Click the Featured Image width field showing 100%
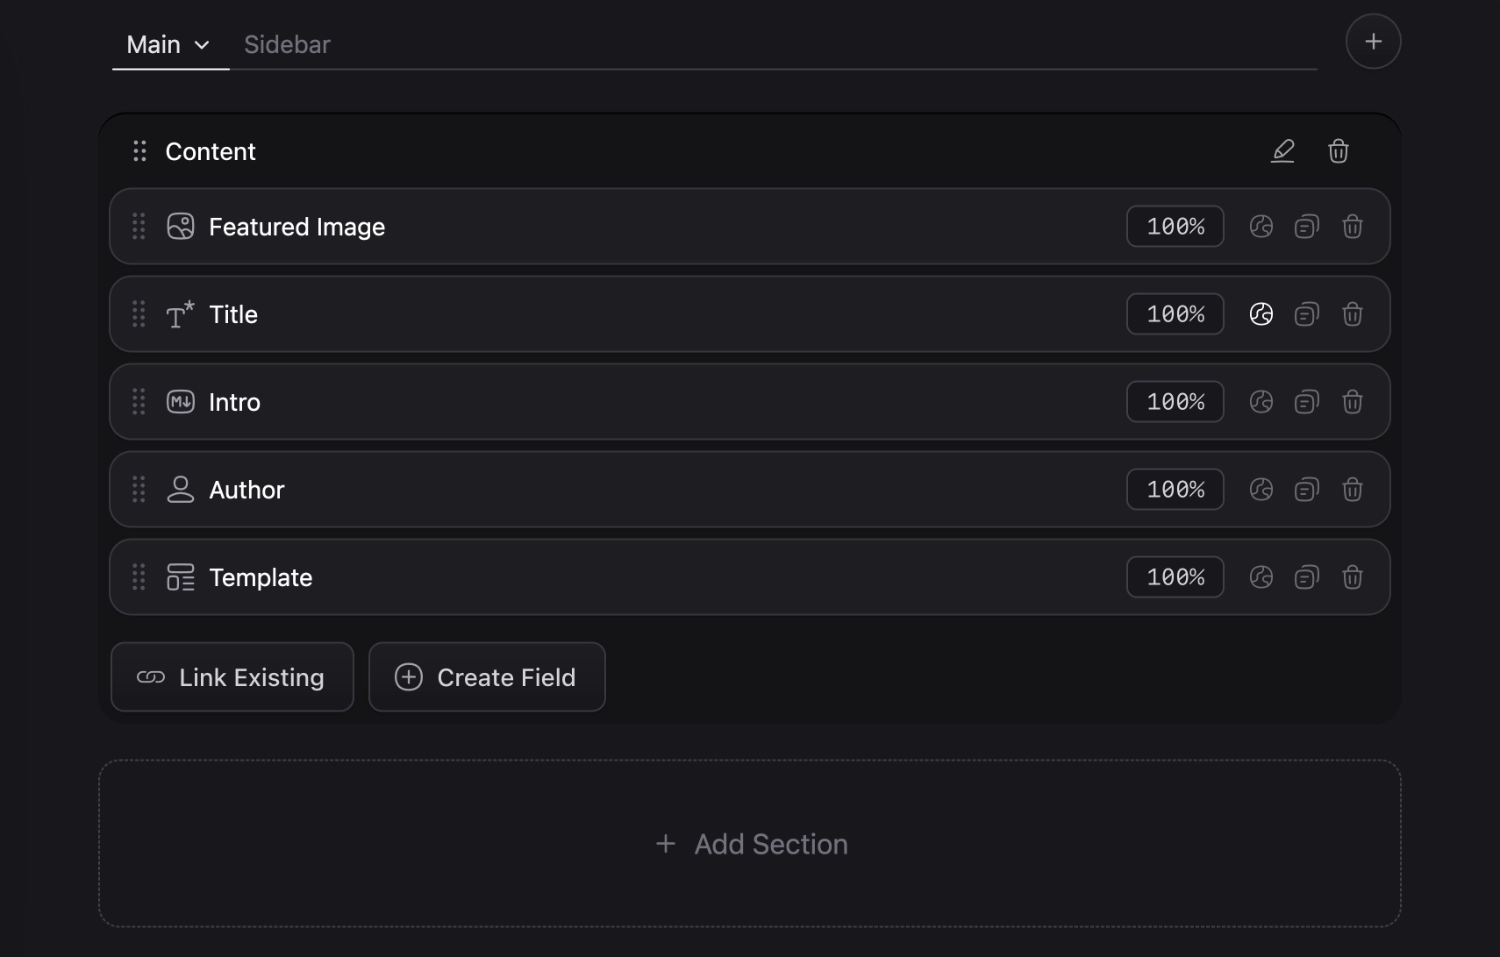Image resolution: width=1500 pixels, height=957 pixels. tap(1175, 226)
